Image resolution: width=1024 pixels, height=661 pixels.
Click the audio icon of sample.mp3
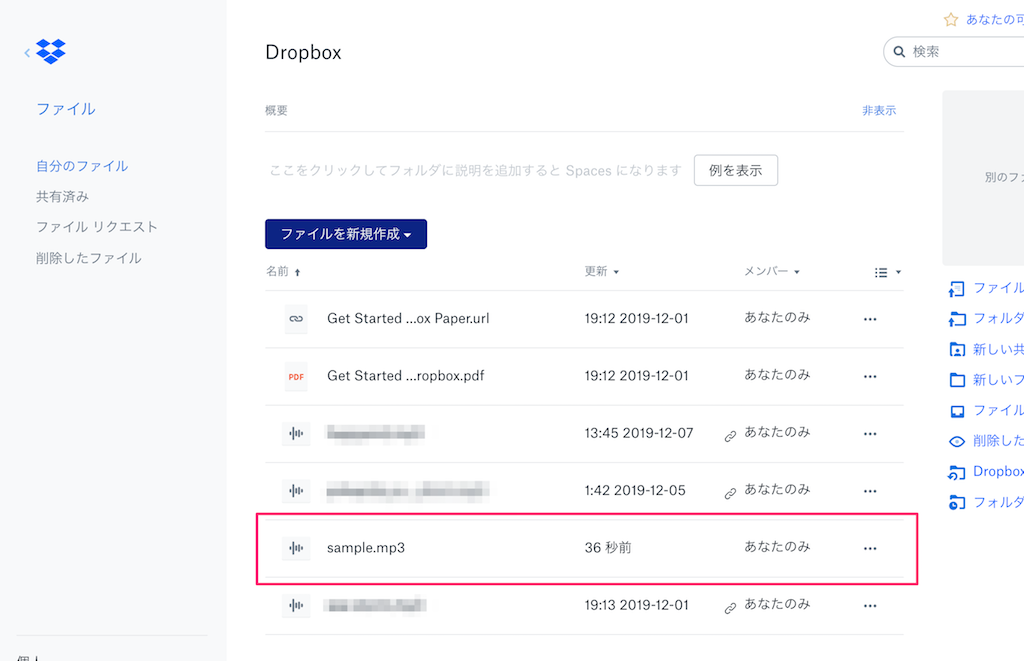coord(296,548)
